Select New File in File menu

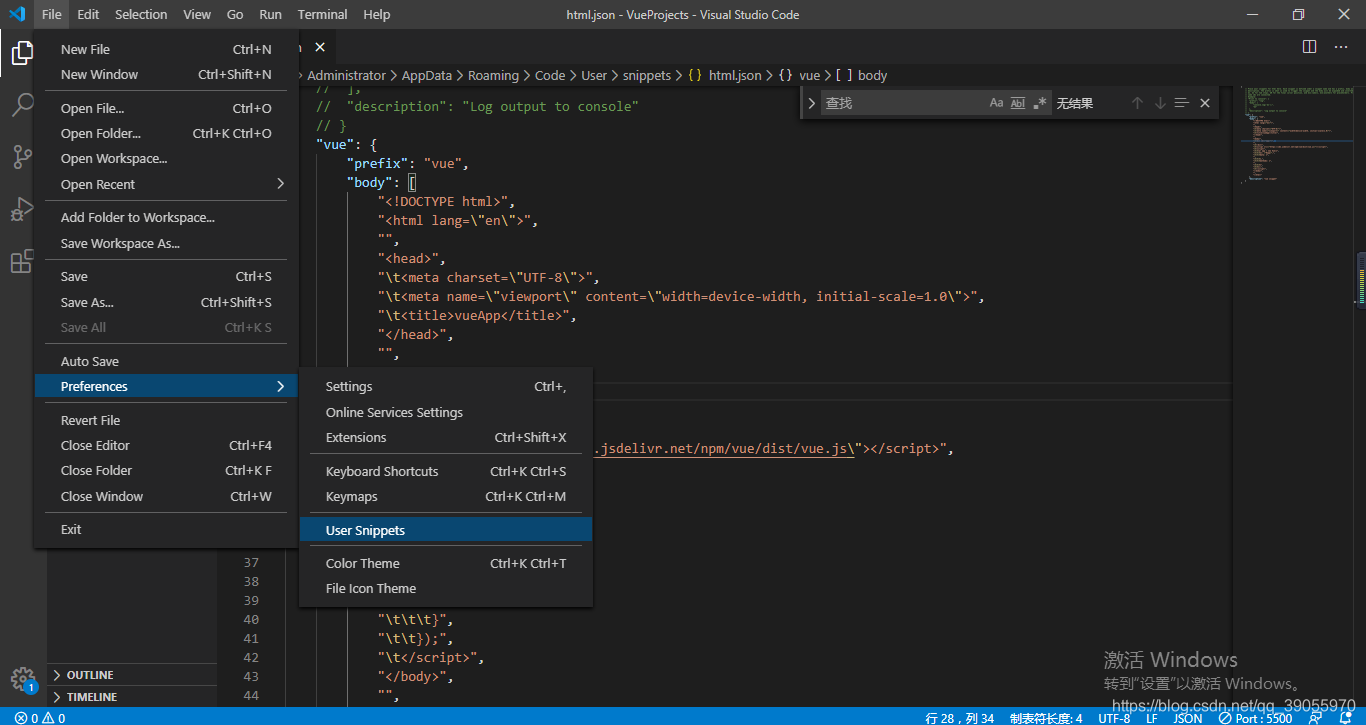166,49
